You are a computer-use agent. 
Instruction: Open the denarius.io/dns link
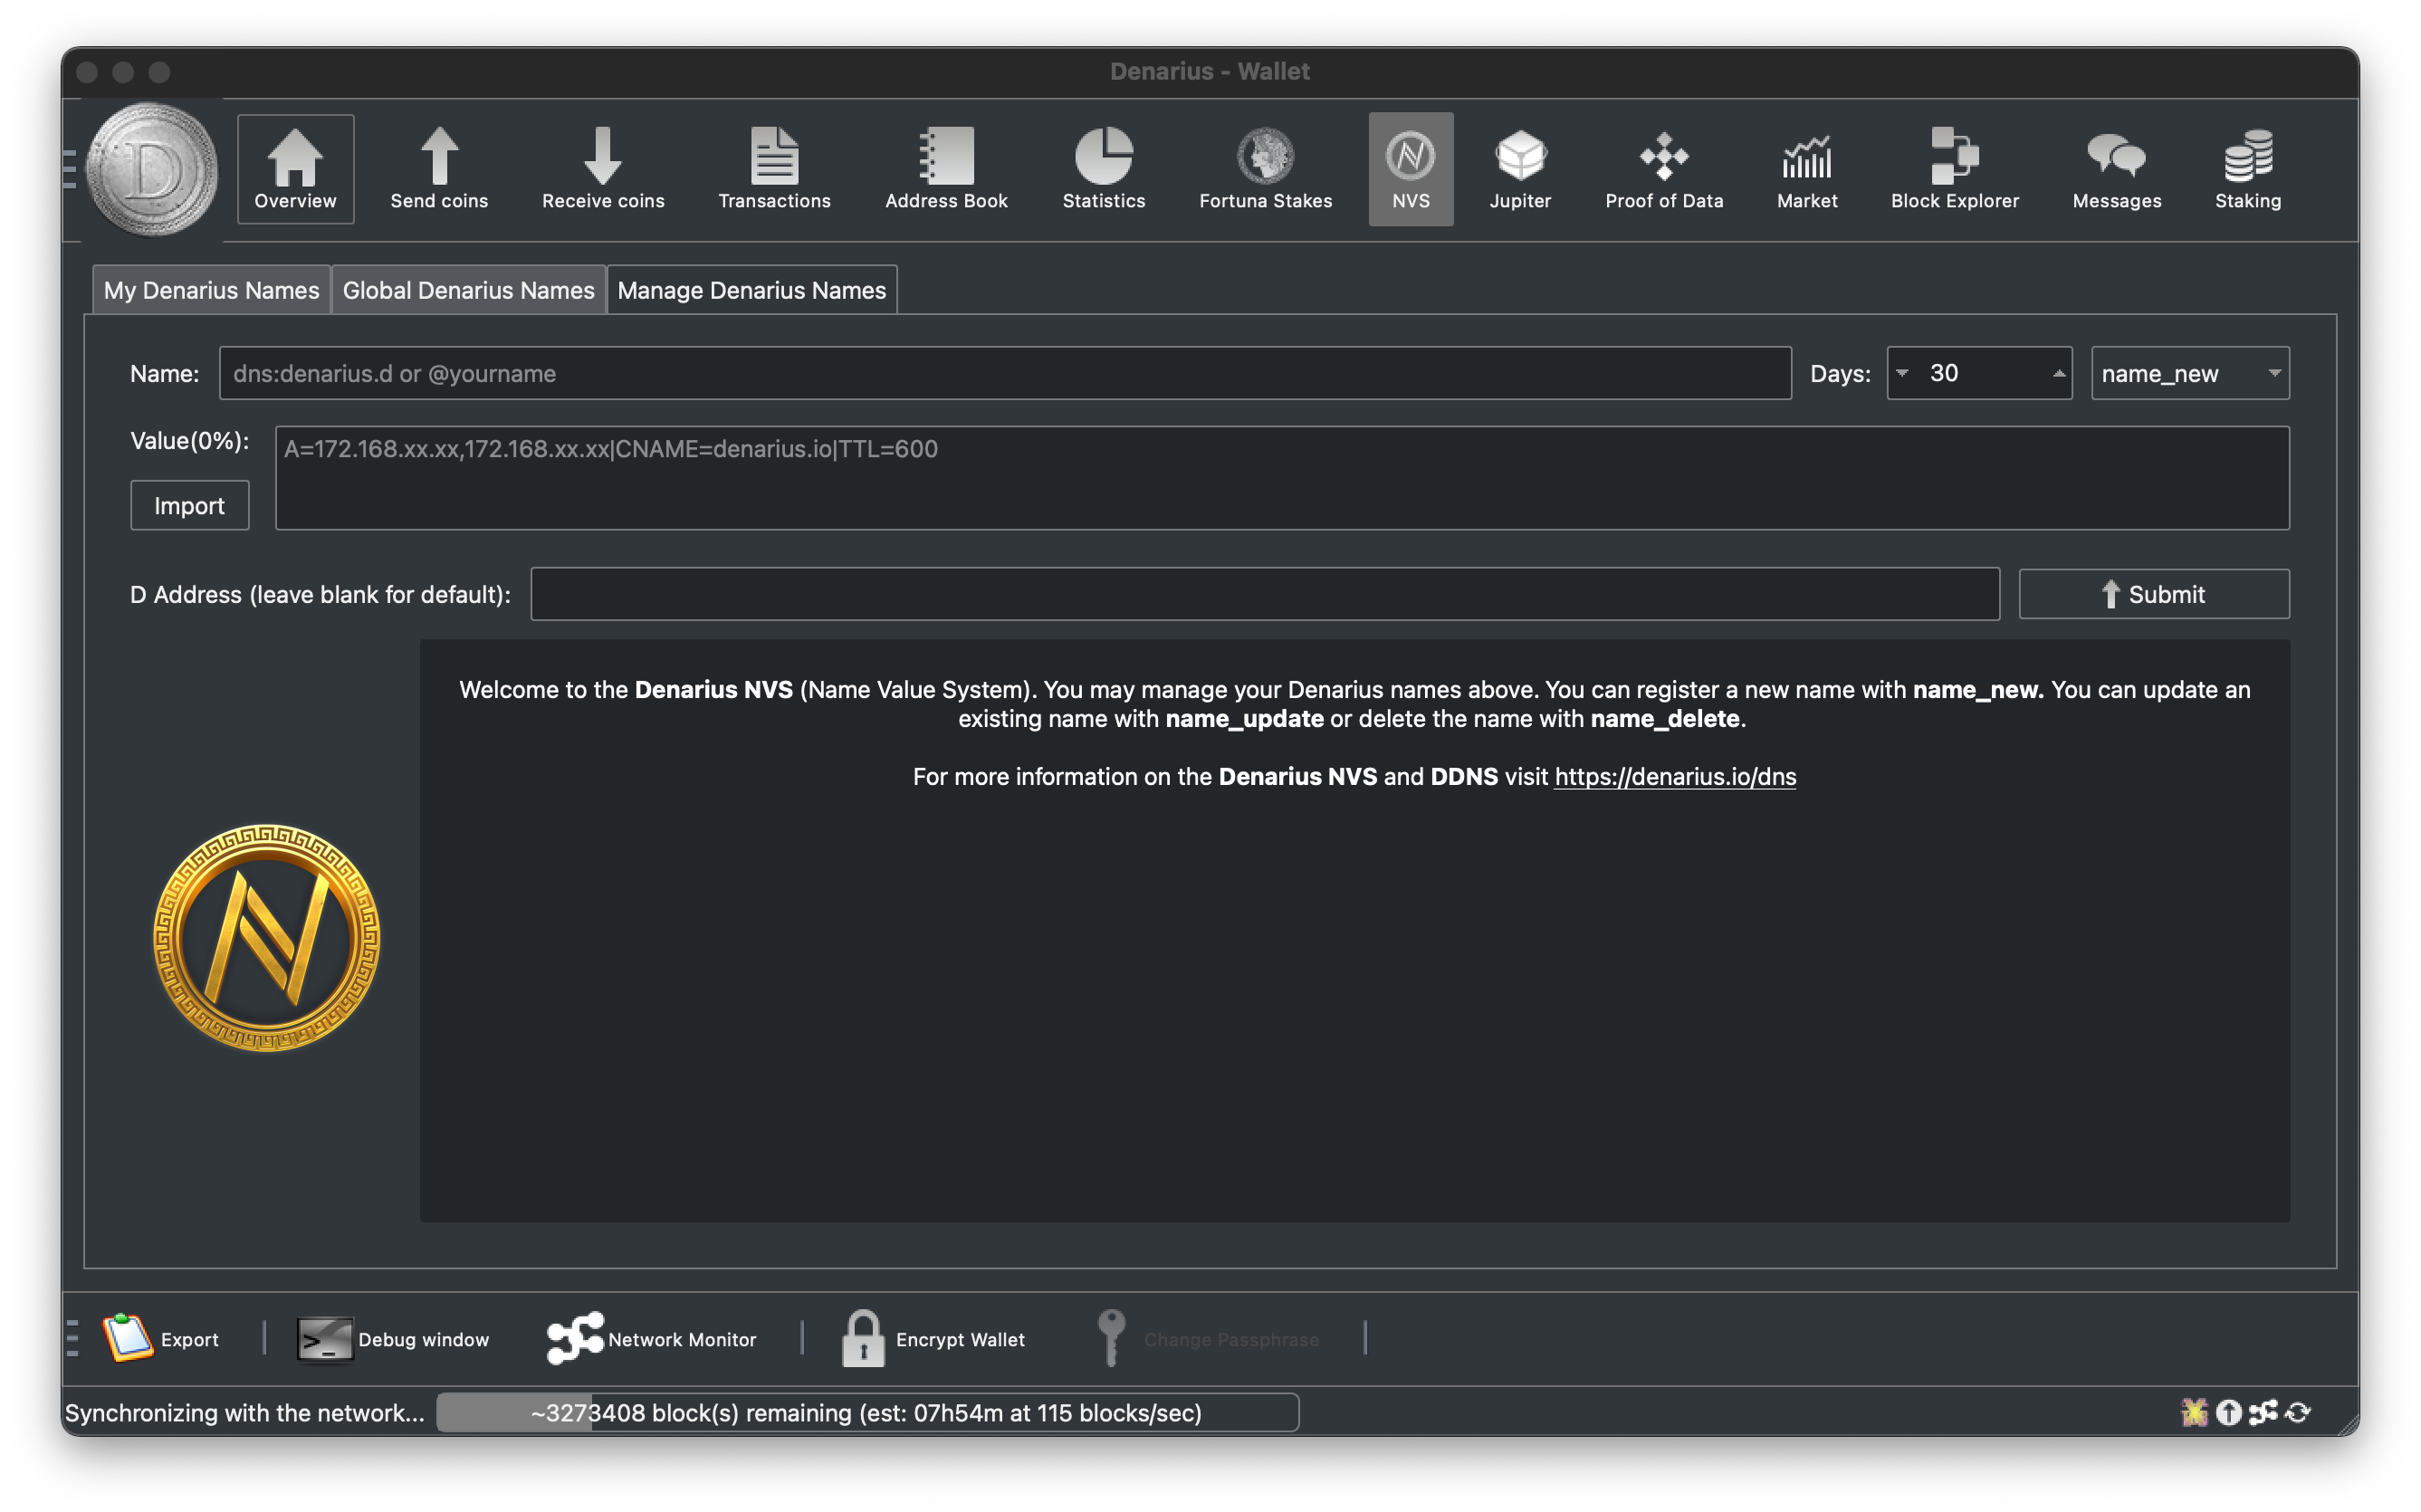[1675, 776]
